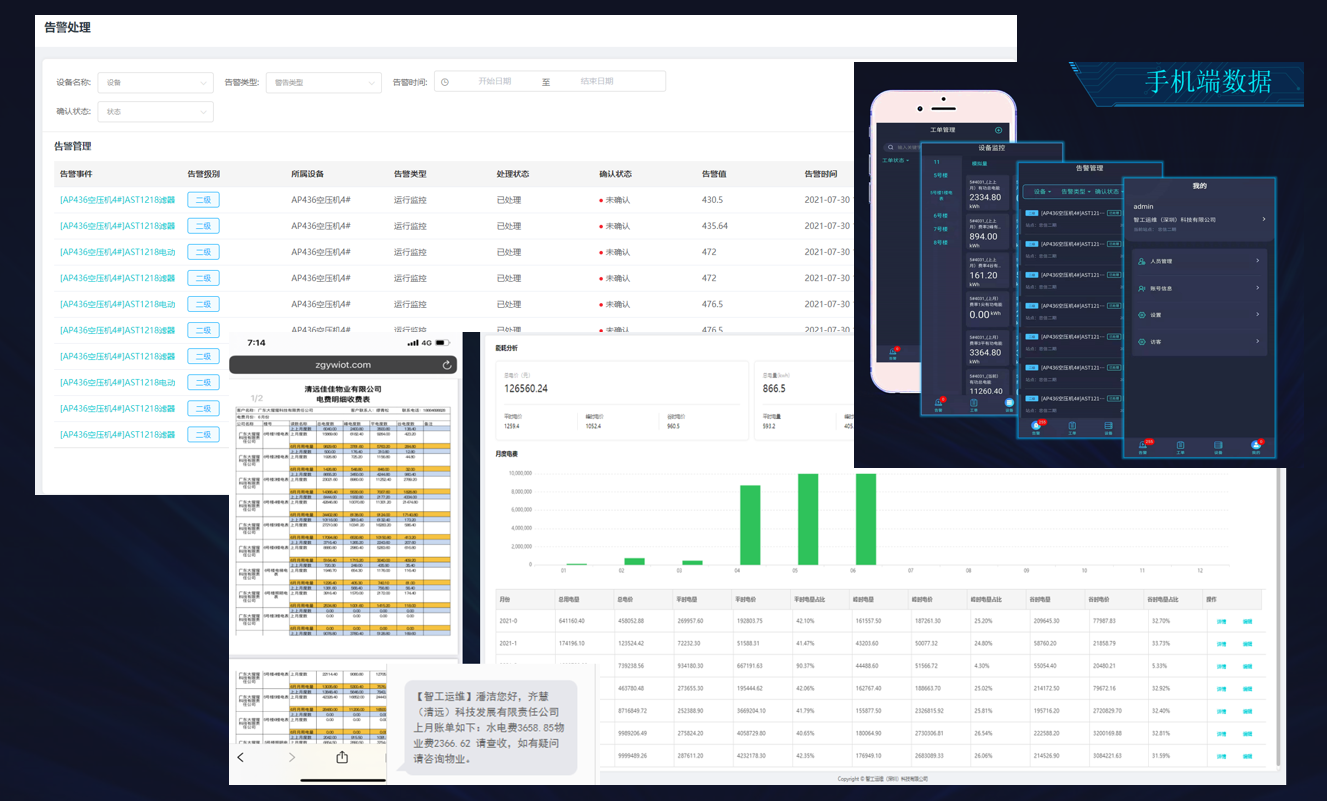Click the 处理状态 column header
The image size is (1327, 801).
(513, 174)
